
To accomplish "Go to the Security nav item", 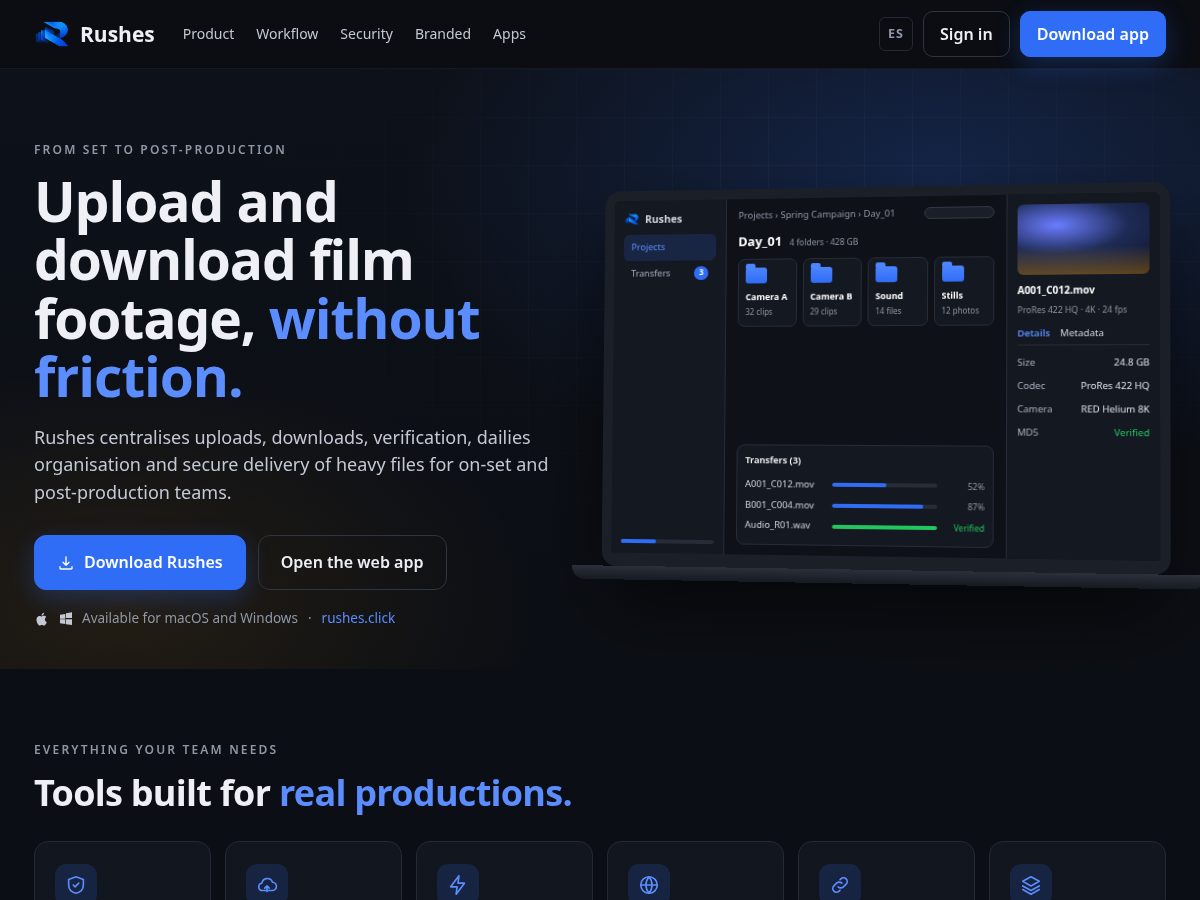I will [x=366, y=34].
